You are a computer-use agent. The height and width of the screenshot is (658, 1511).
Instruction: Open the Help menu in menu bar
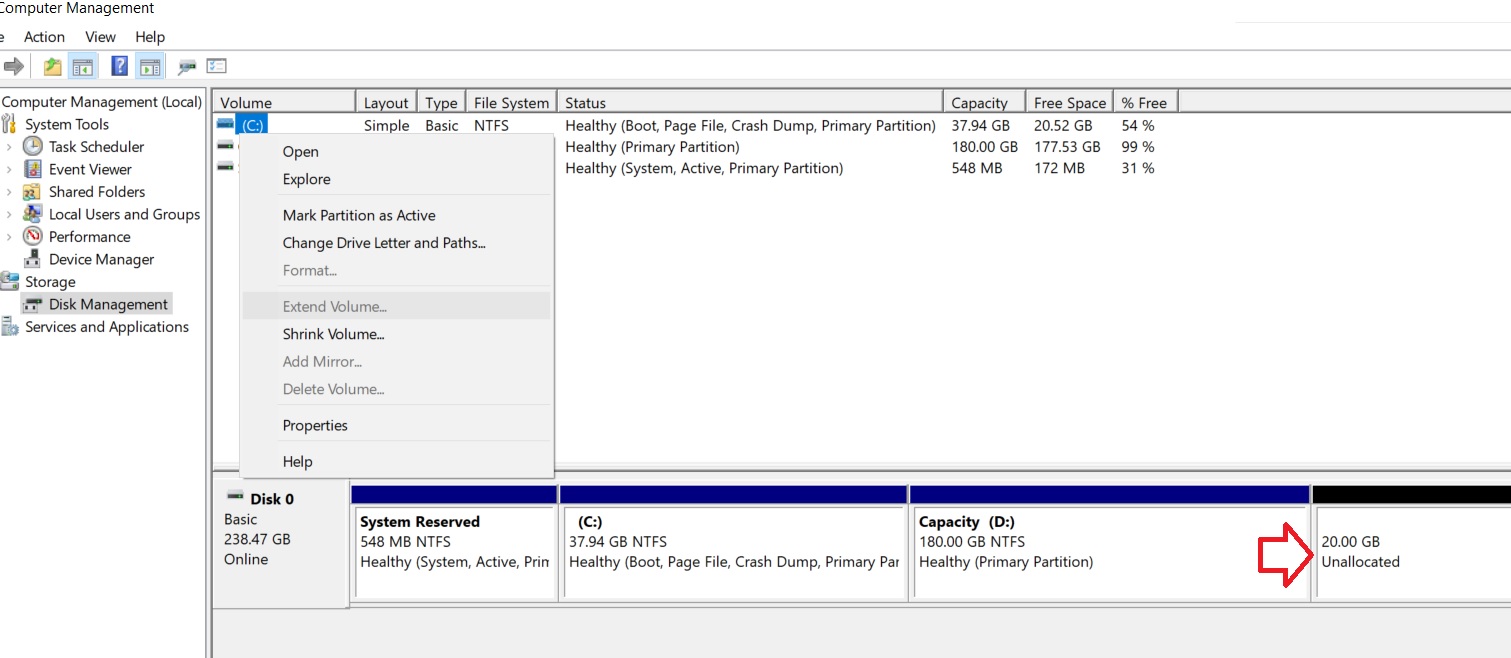(150, 37)
